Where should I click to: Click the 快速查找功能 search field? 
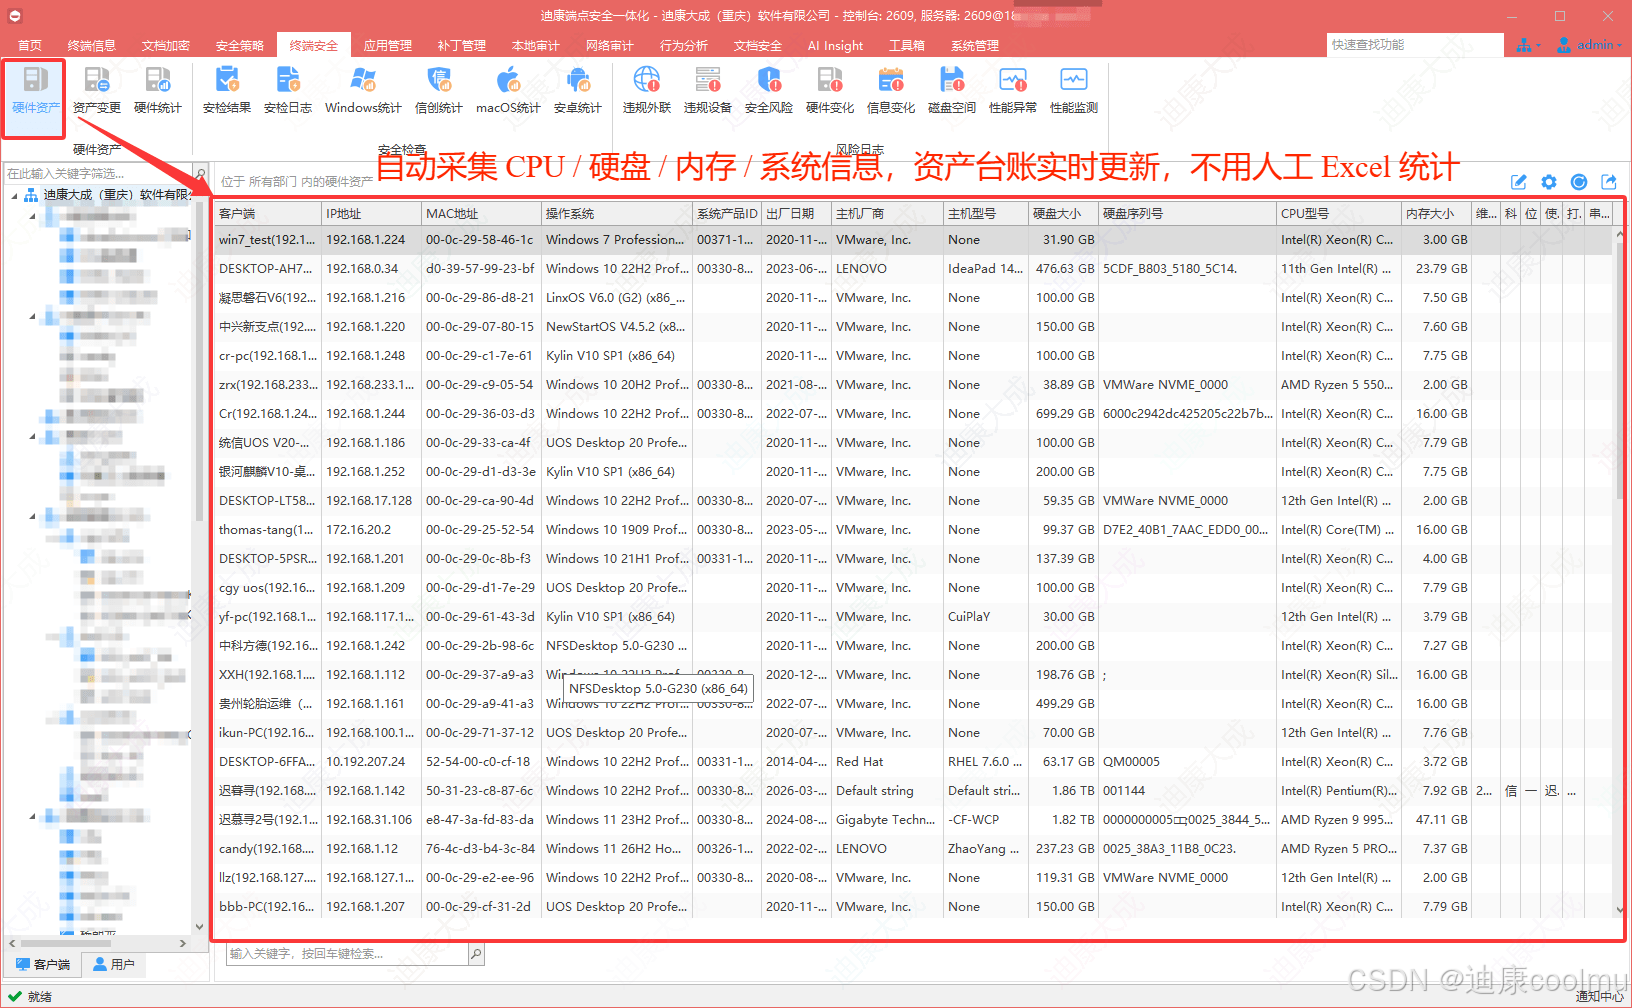(x=1415, y=45)
